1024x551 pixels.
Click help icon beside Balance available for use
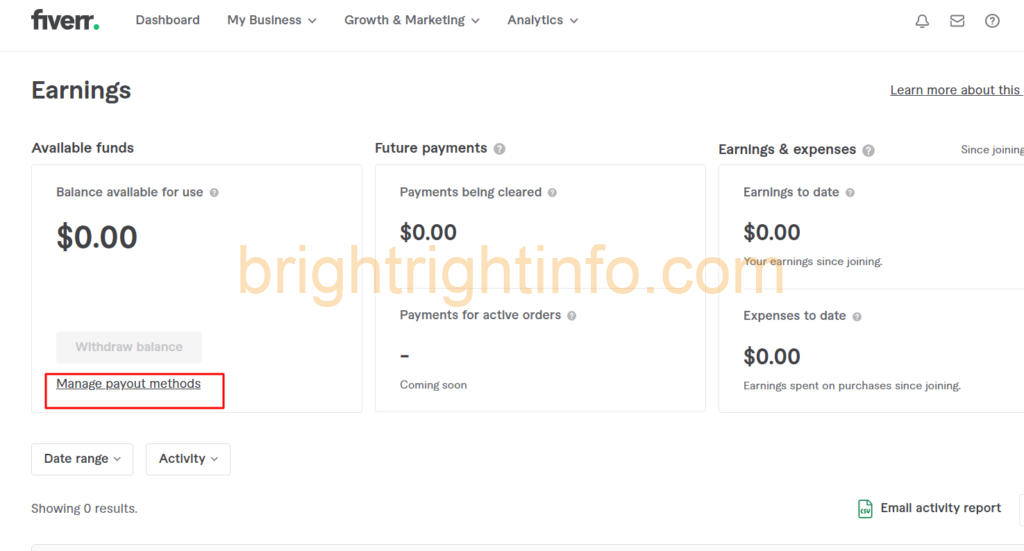[x=214, y=193]
